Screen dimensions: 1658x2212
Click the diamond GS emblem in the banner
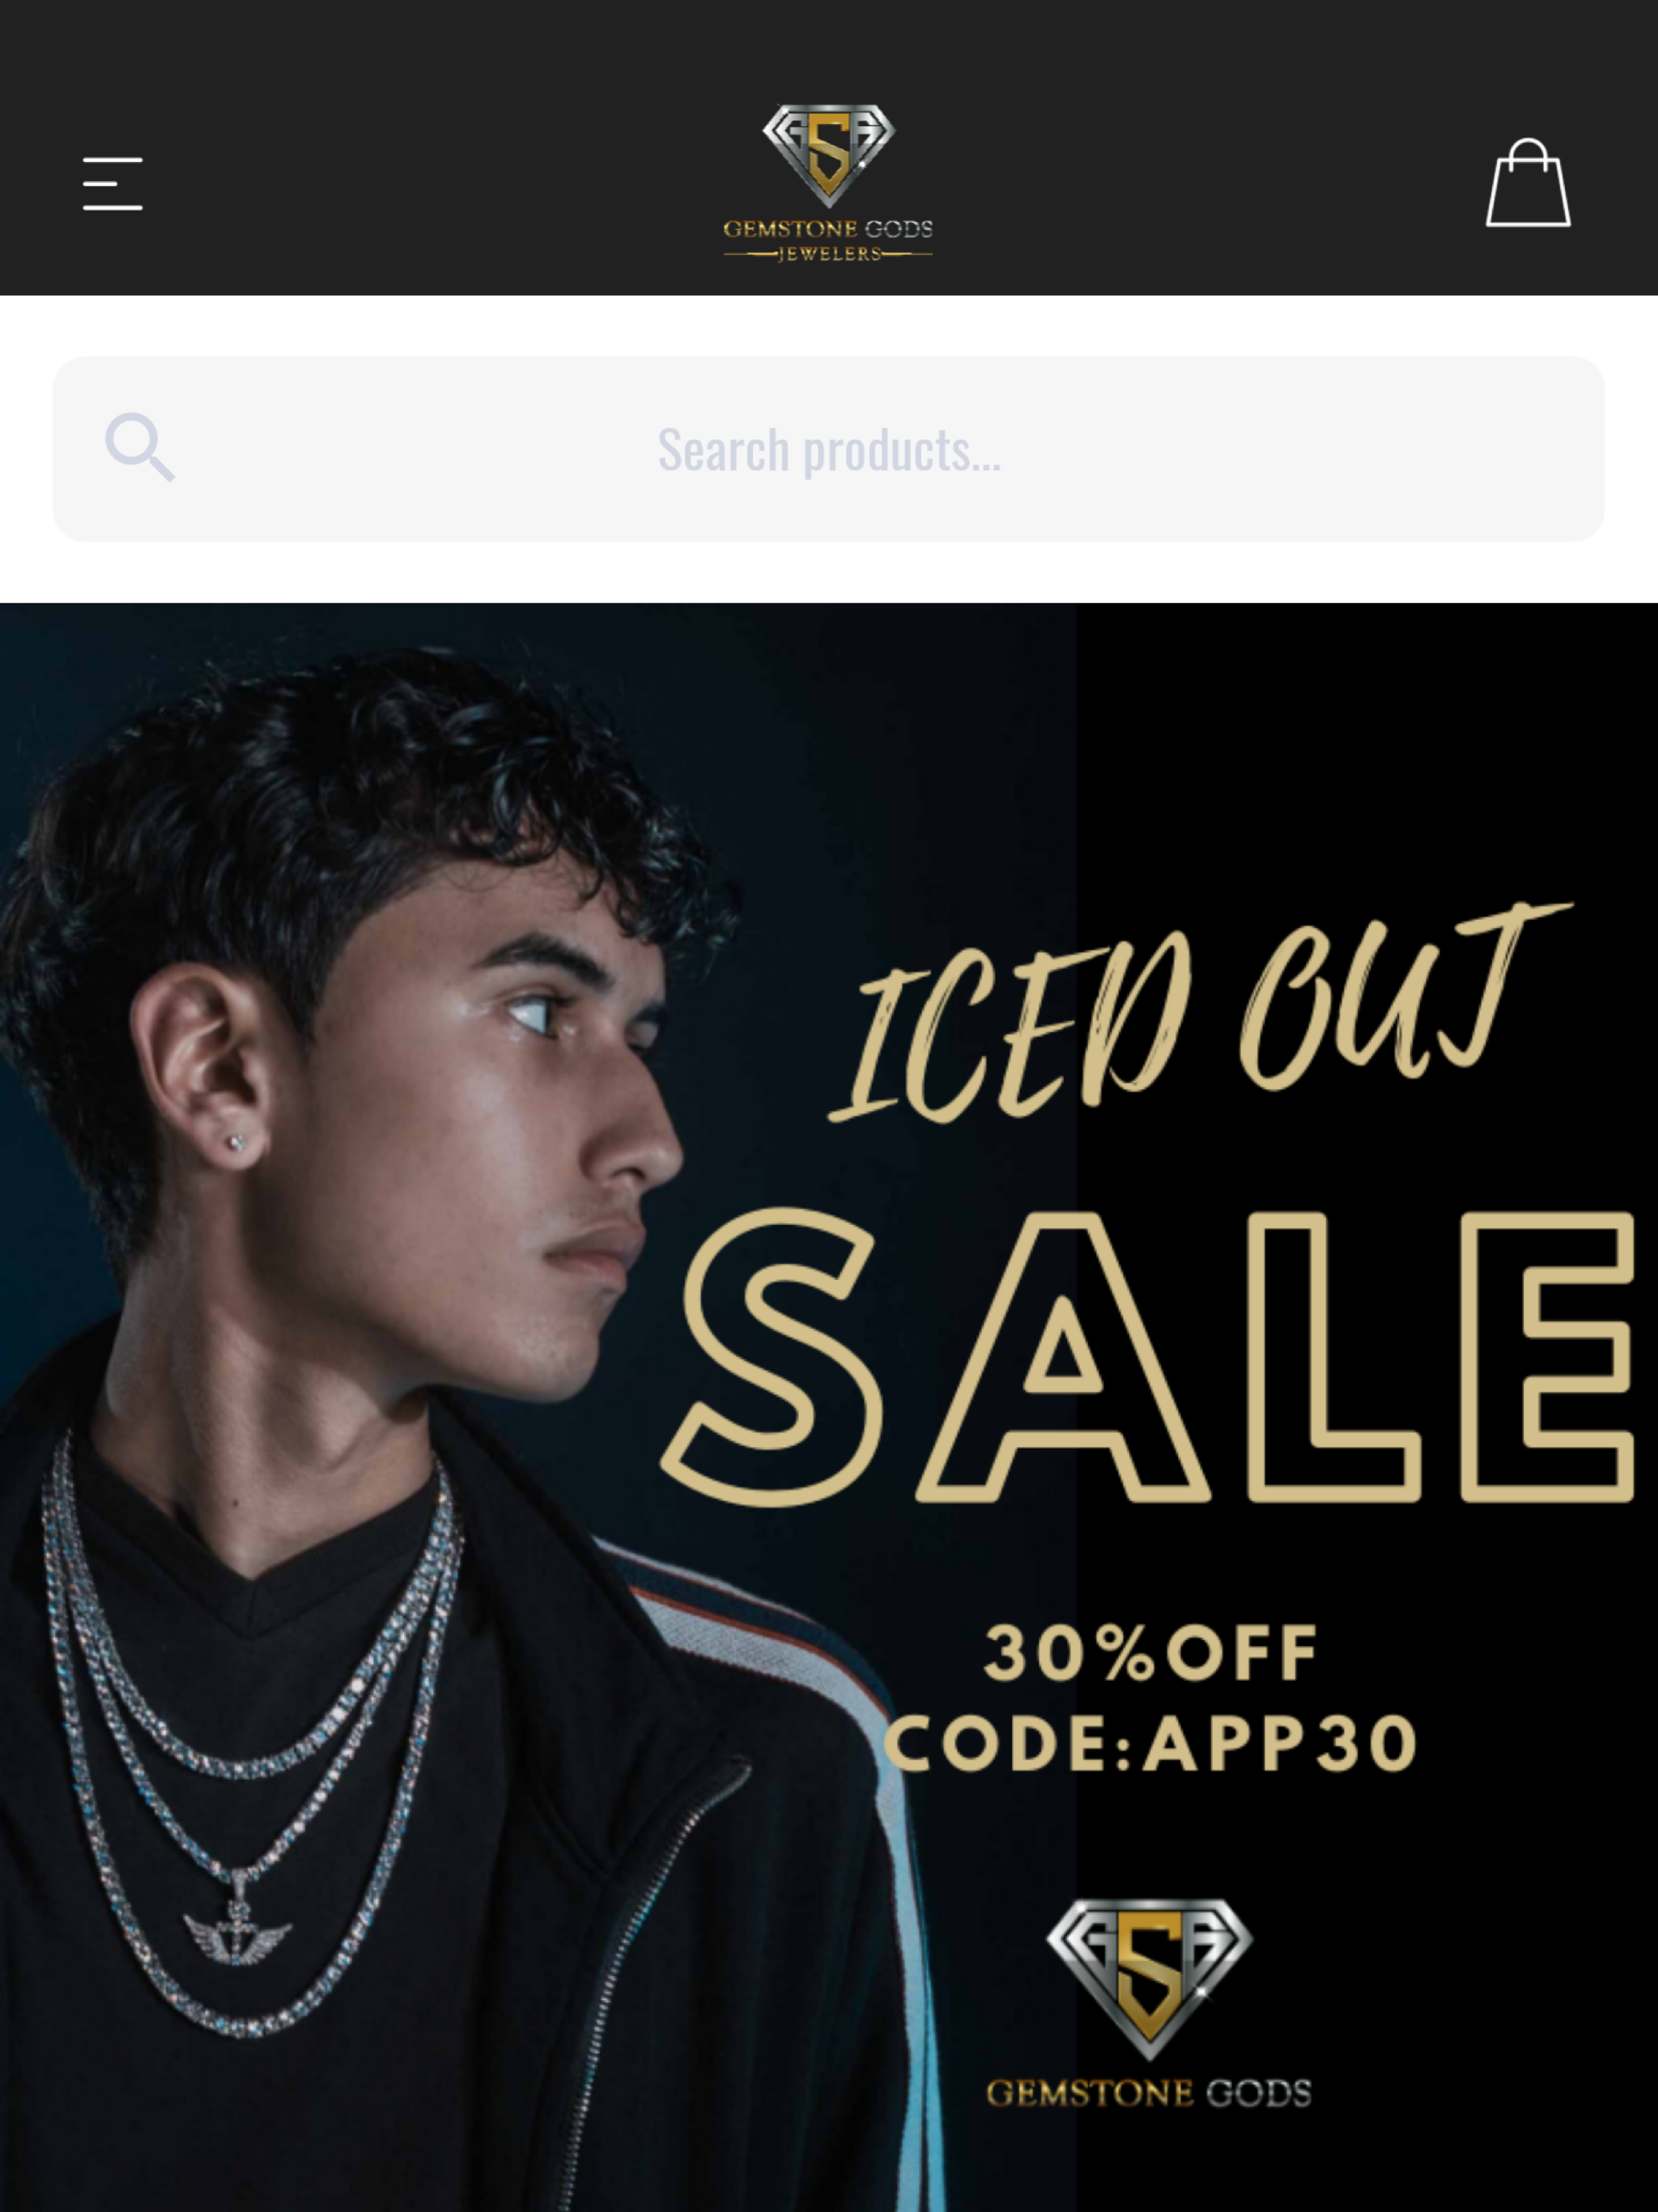point(1149,1979)
